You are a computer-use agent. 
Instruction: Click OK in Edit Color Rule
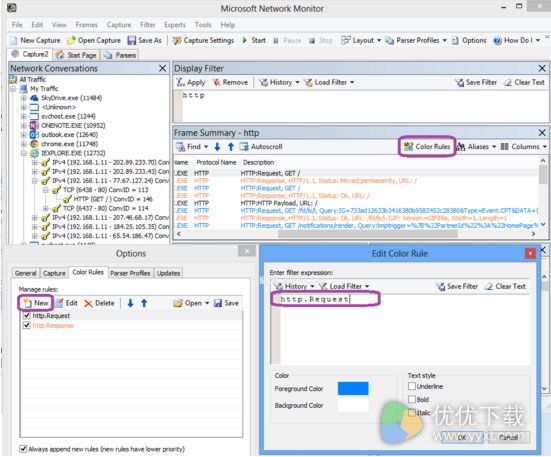(461, 437)
